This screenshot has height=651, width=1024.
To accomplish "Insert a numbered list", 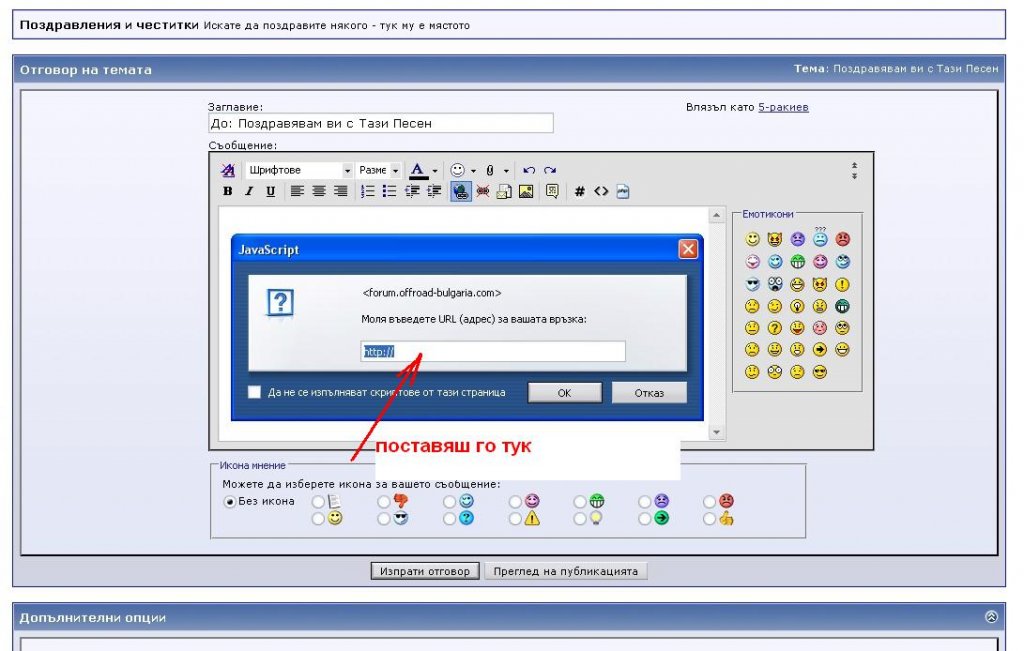I will [368, 191].
